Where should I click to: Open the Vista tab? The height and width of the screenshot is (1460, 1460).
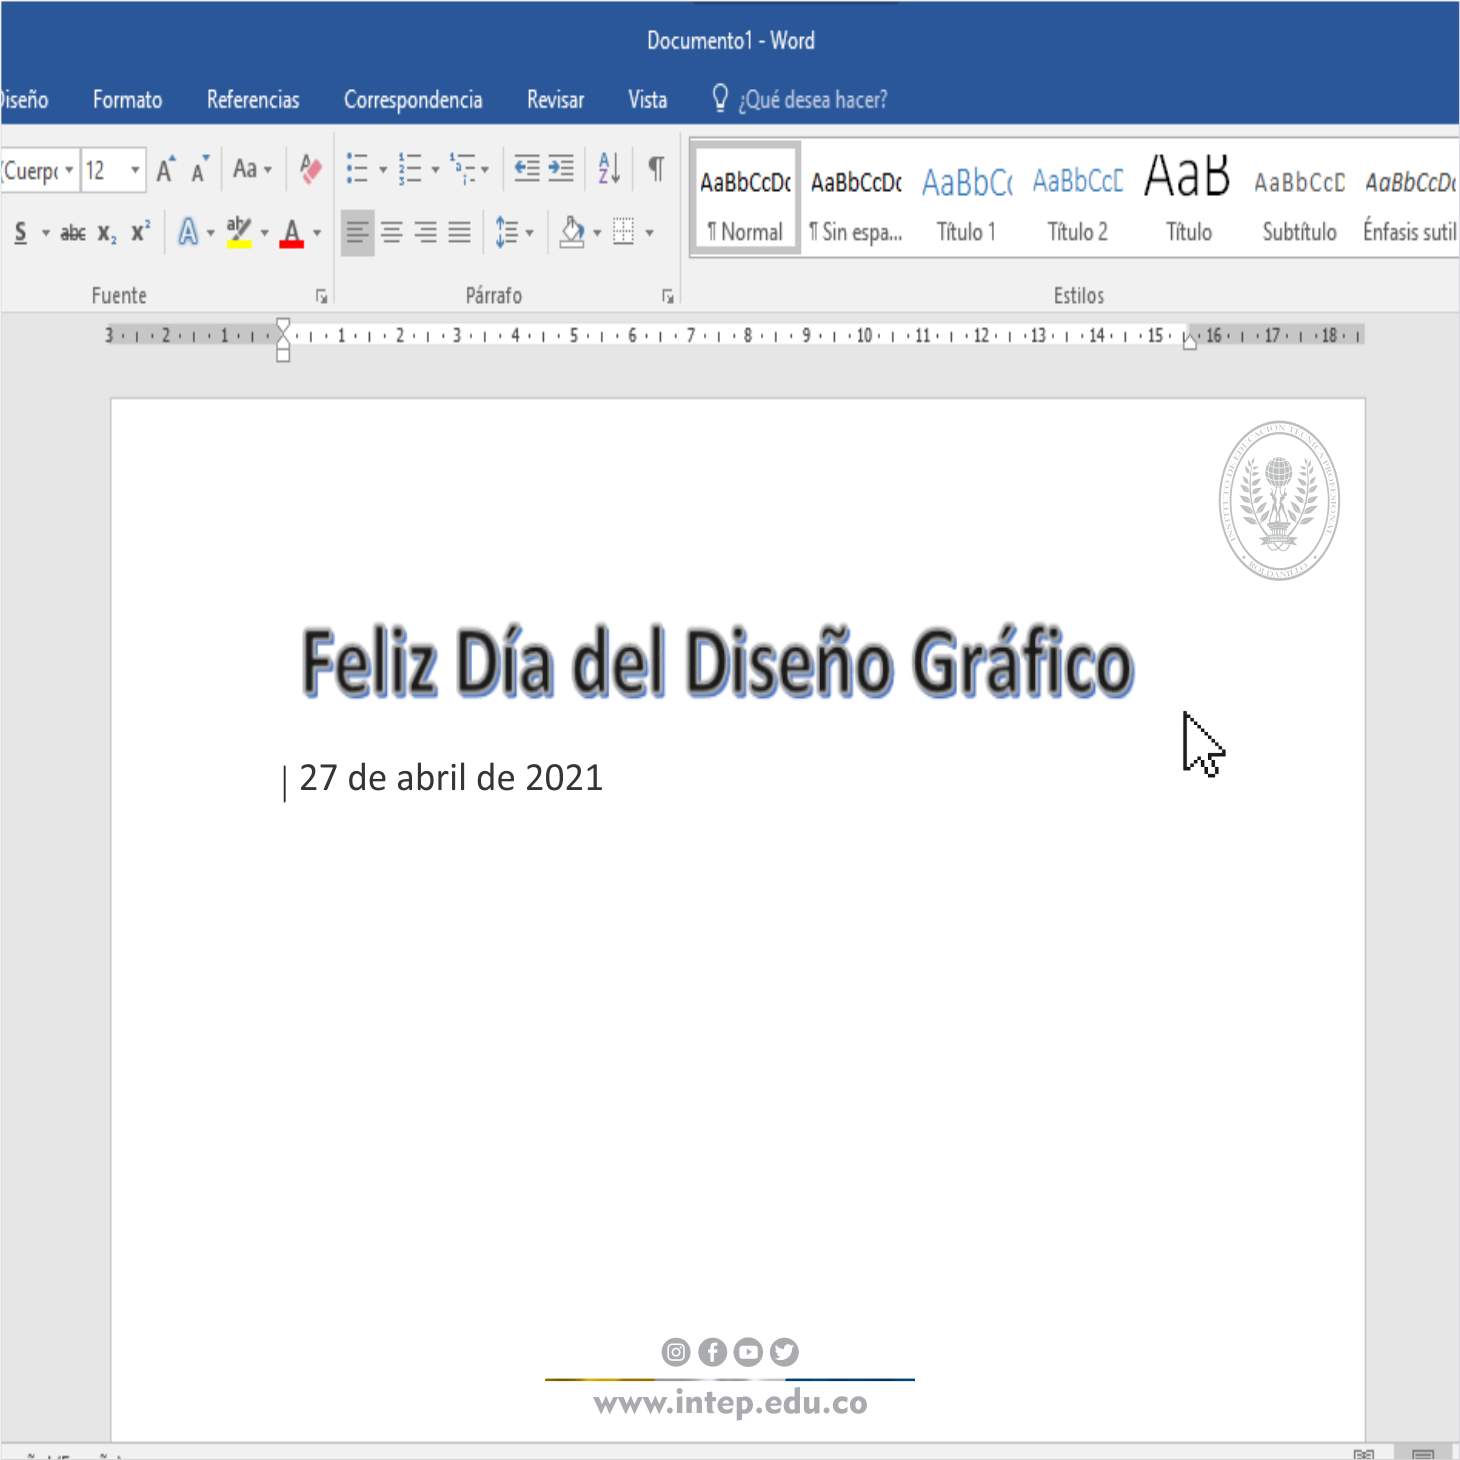pos(648,99)
